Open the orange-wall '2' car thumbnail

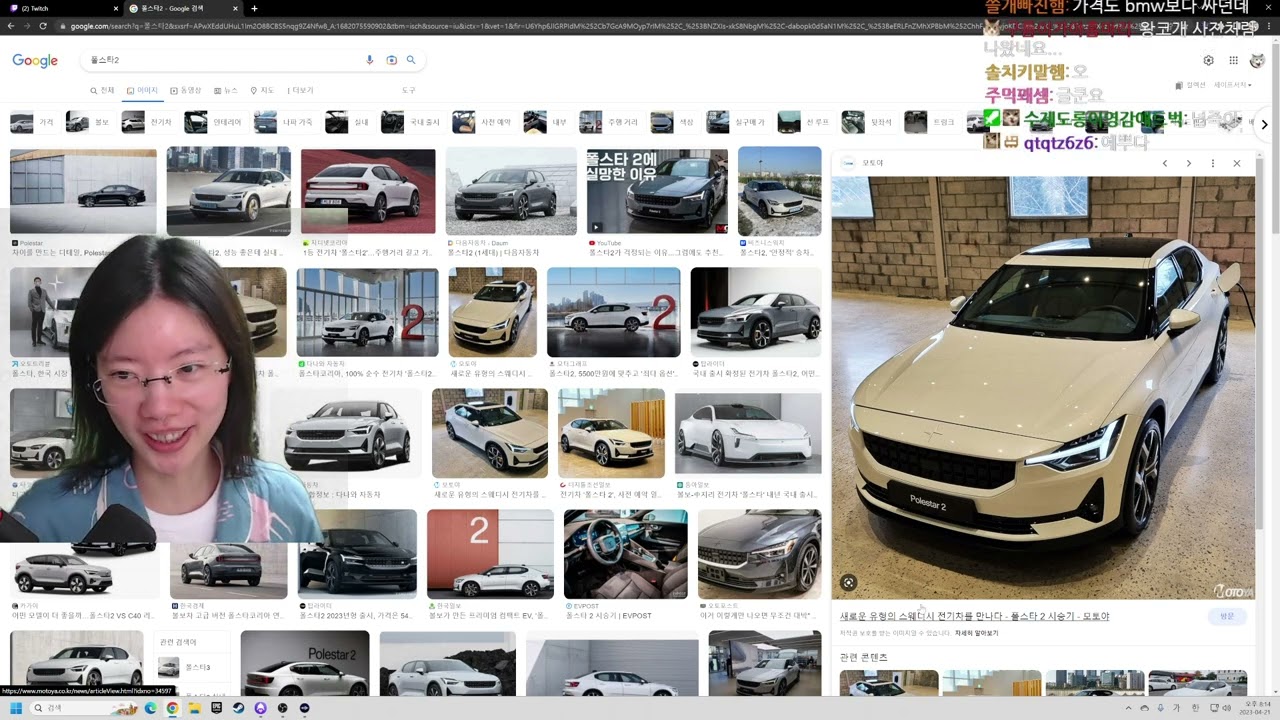click(490, 554)
